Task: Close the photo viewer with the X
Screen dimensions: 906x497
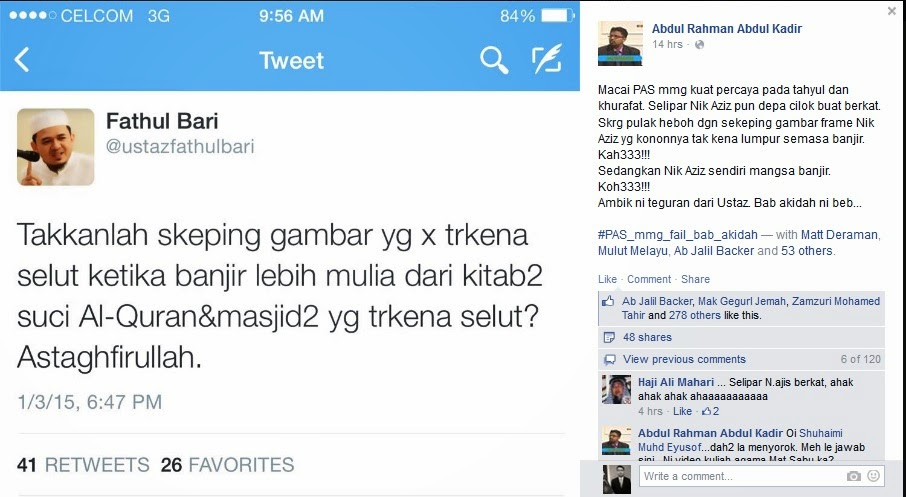Action: 892,11
